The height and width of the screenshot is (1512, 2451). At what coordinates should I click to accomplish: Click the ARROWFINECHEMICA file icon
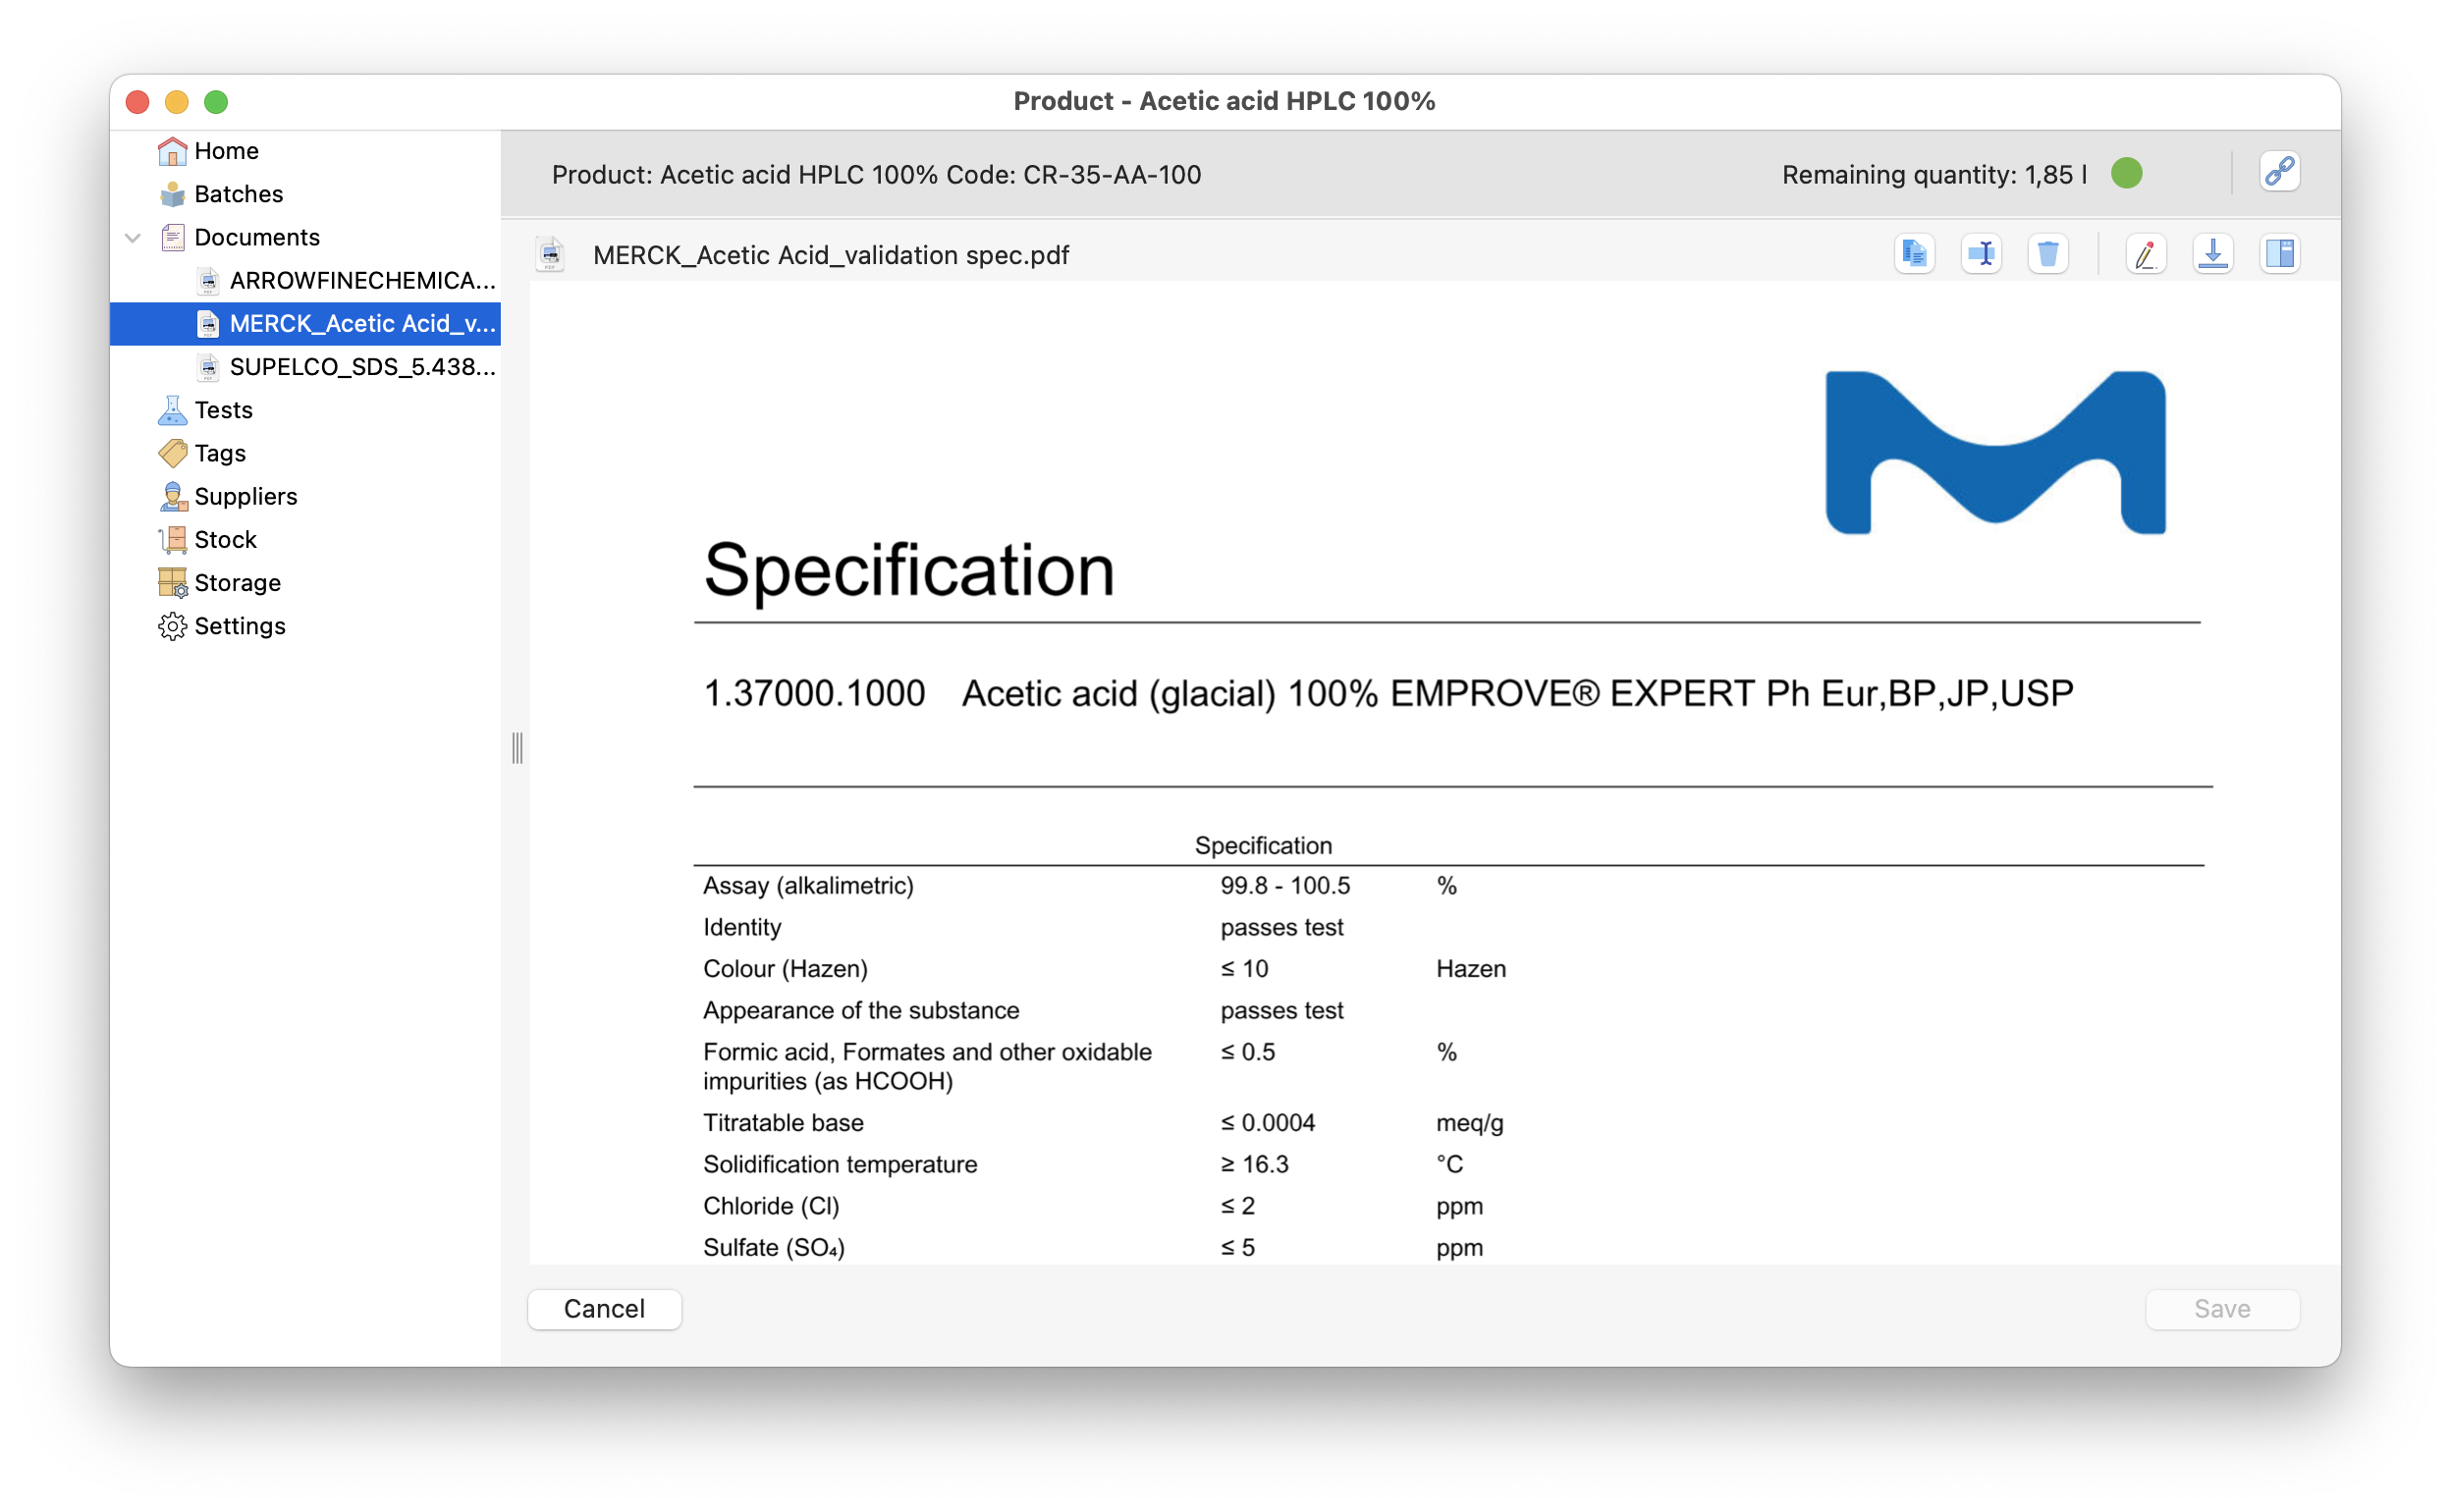[x=208, y=281]
